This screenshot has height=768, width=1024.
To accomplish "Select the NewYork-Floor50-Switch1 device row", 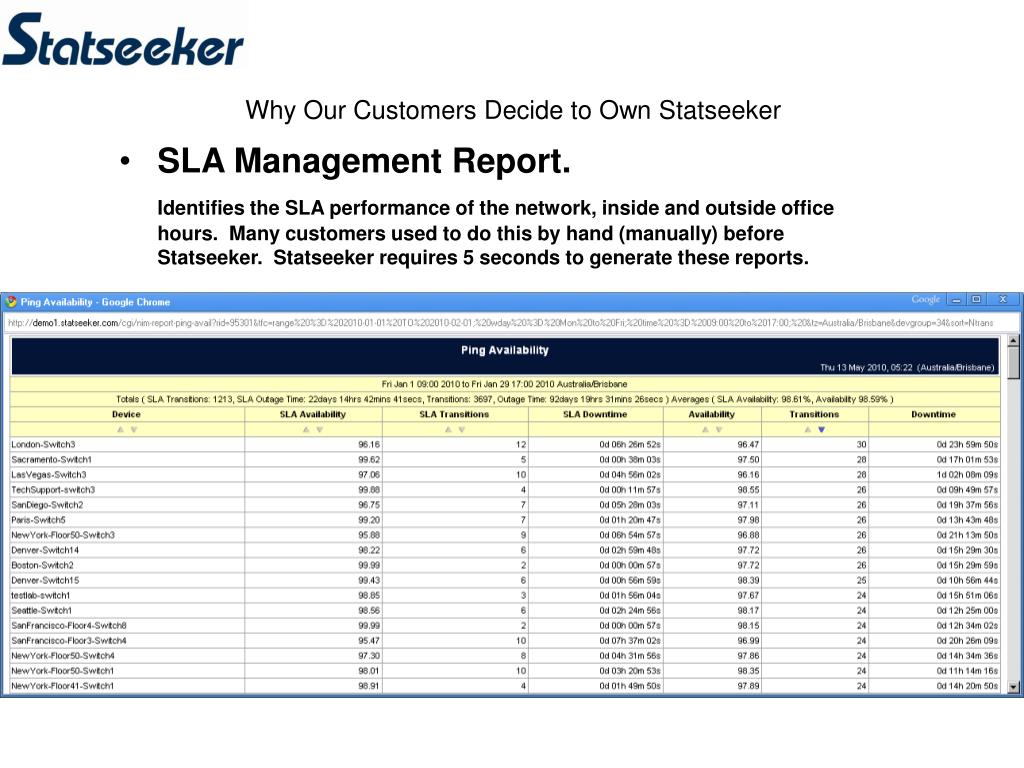I will coord(505,671).
